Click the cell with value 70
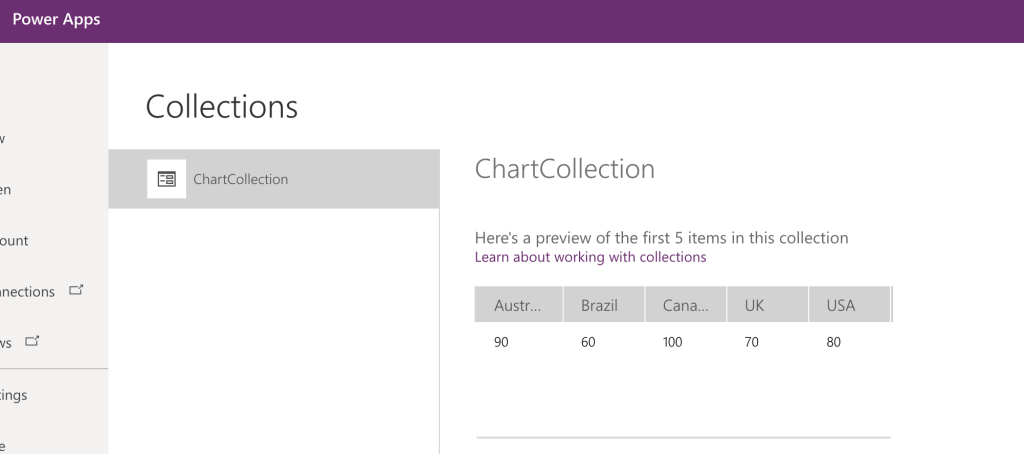 (x=752, y=342)
